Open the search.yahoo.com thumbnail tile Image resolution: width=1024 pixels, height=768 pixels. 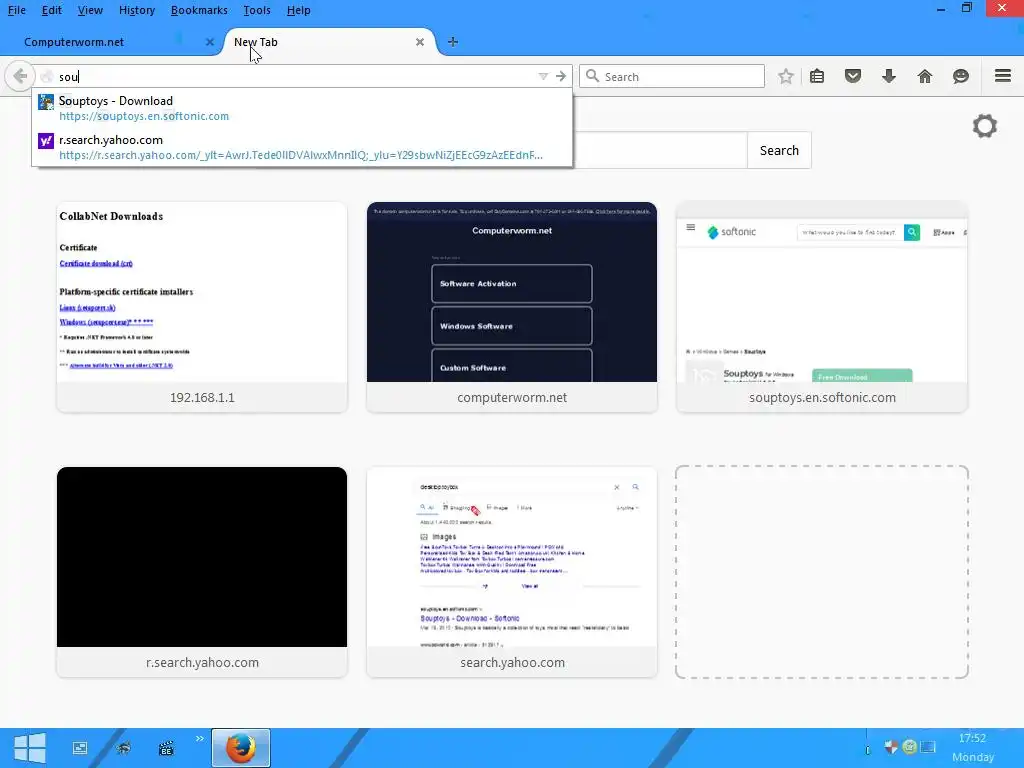[x=512, y=572]
